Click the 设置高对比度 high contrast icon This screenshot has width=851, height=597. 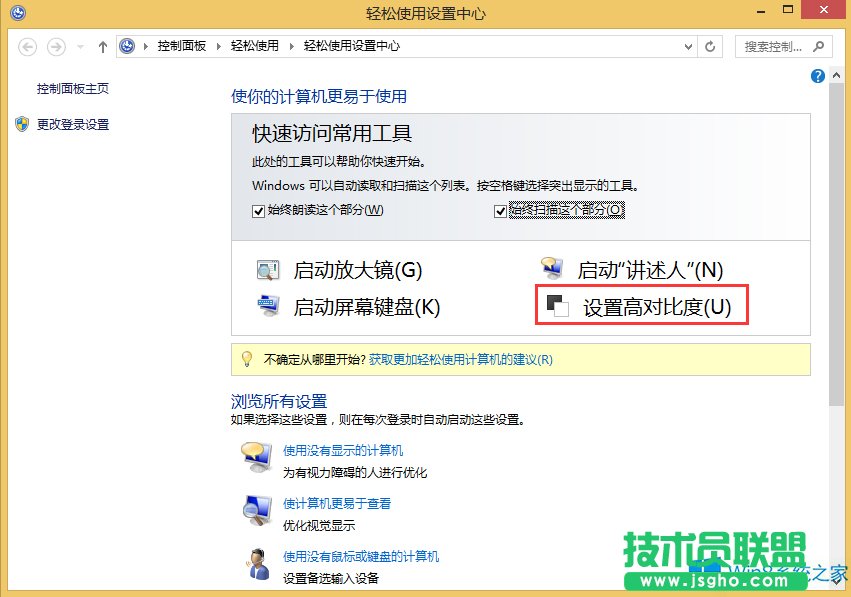coord(556,307)
